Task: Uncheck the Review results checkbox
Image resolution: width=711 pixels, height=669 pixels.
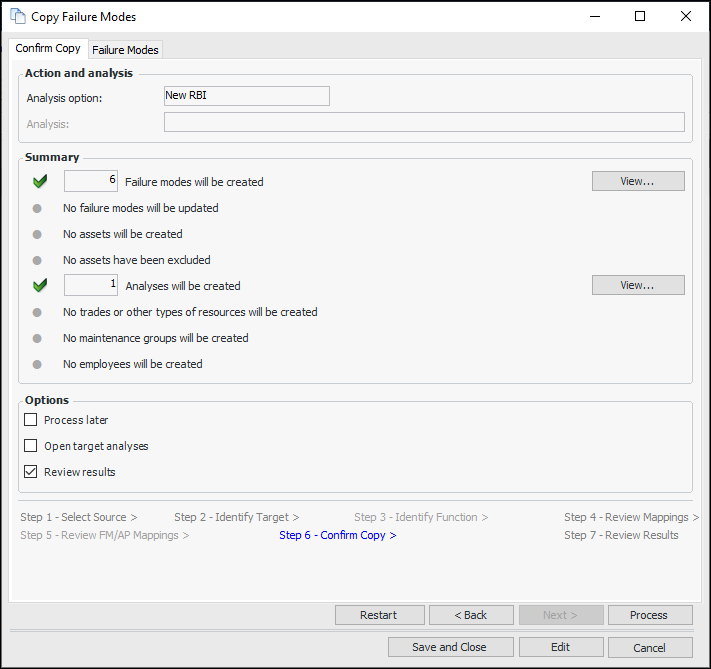Action: pos(30,472)
